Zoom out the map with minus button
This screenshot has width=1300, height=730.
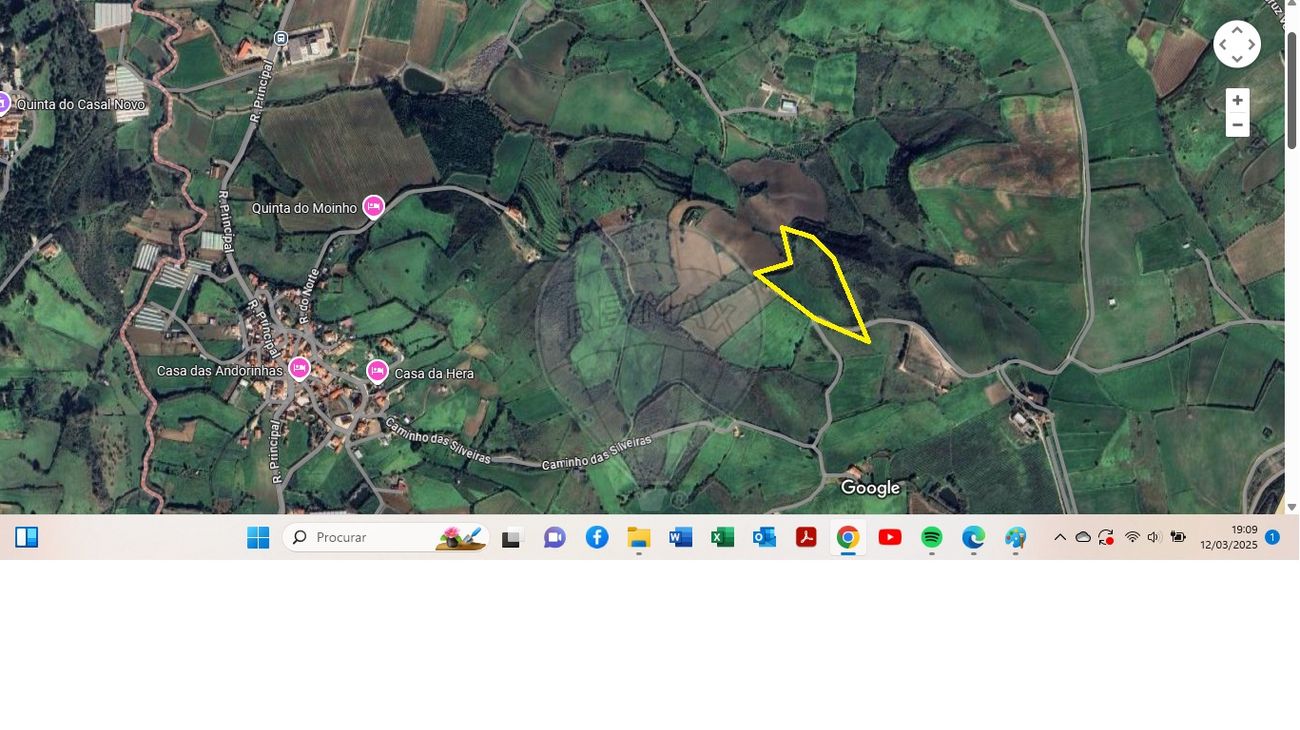coord(1237,125)
